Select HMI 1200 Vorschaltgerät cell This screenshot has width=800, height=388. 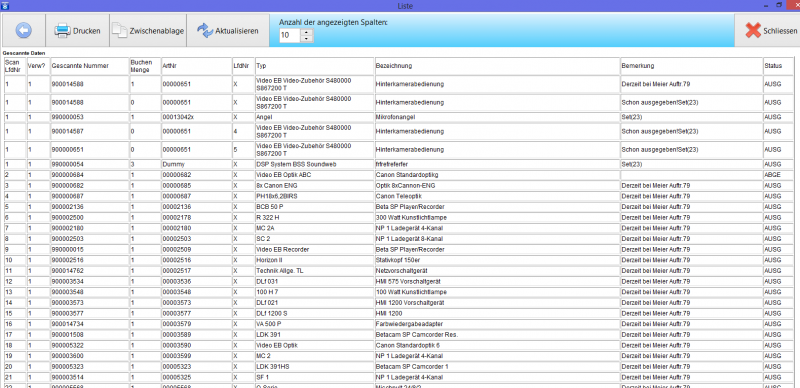point(497,303)
